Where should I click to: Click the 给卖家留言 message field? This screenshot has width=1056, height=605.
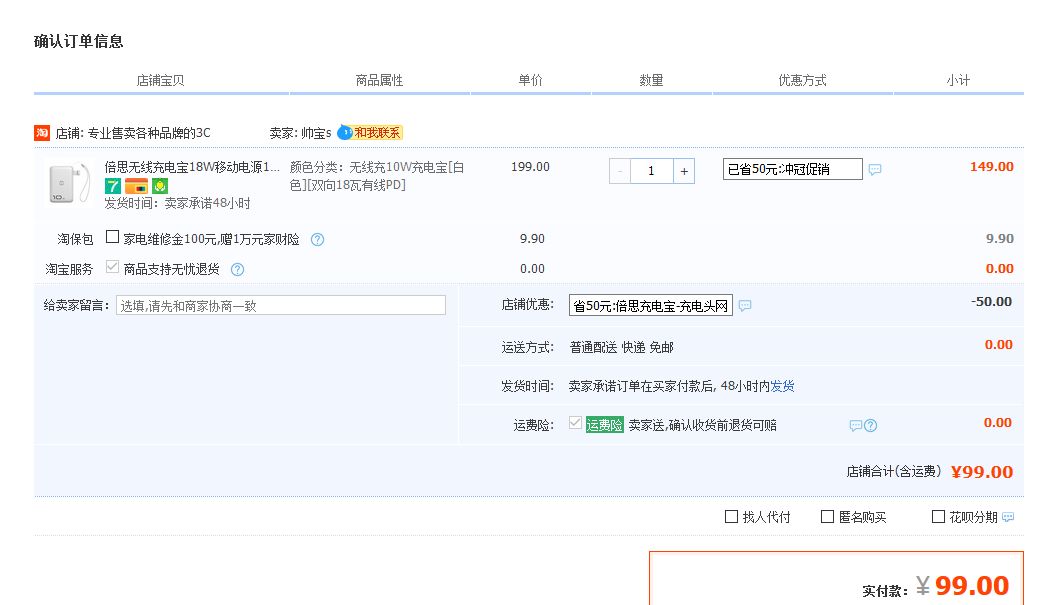281,305
